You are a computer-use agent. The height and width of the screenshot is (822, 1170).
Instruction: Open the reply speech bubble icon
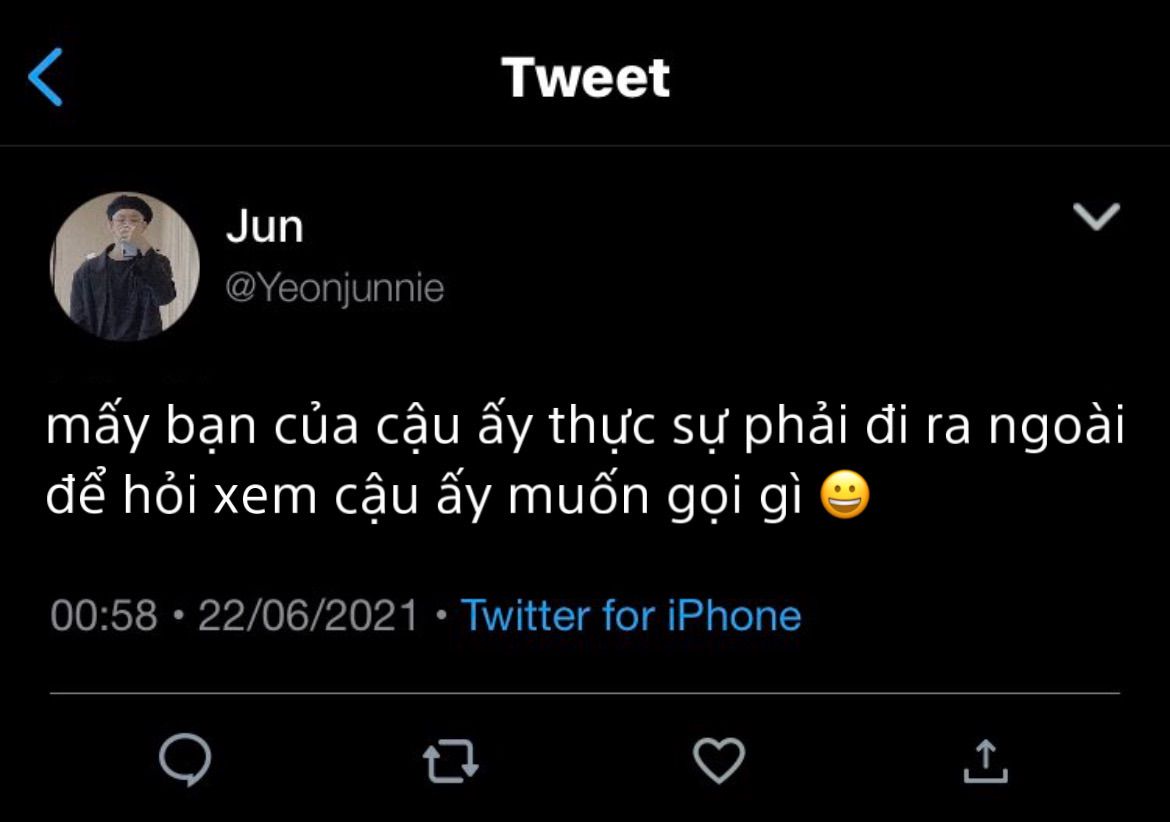pos(185,760)
